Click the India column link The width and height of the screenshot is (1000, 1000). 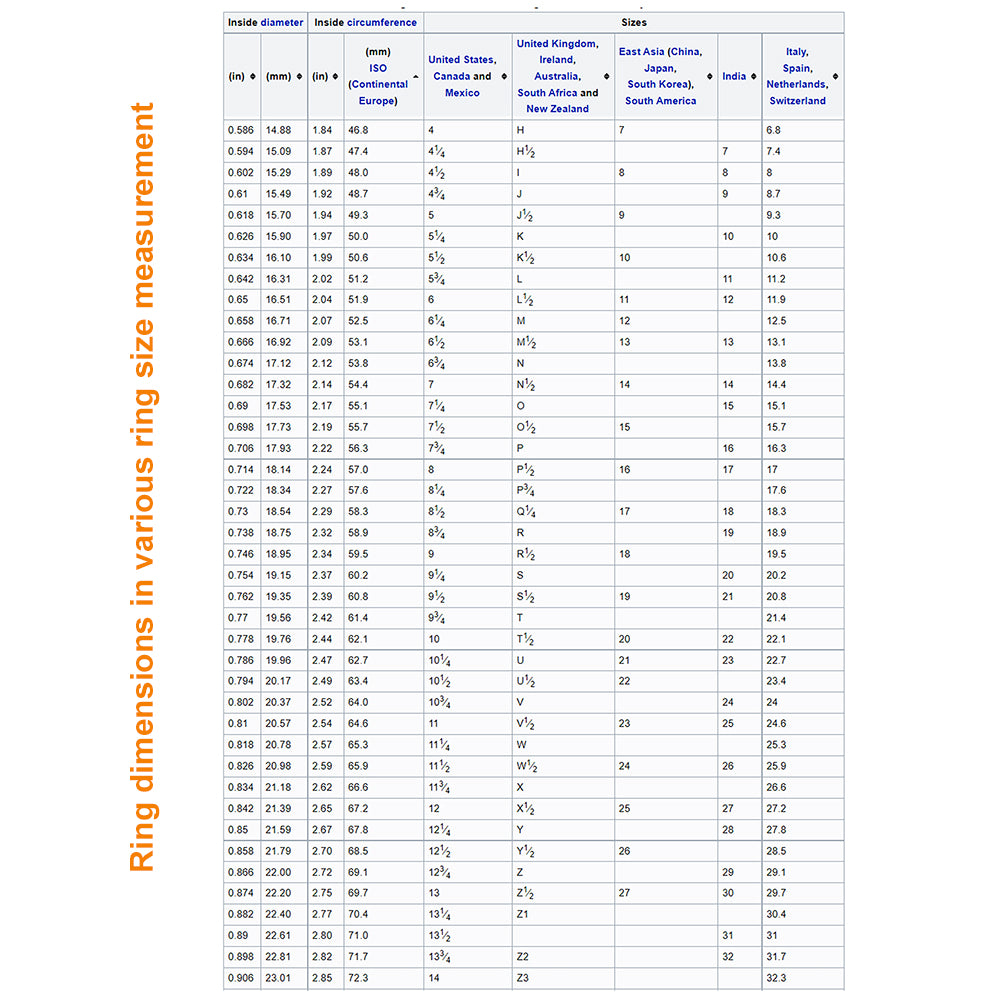pyautogui.click(x=733, y=76)
